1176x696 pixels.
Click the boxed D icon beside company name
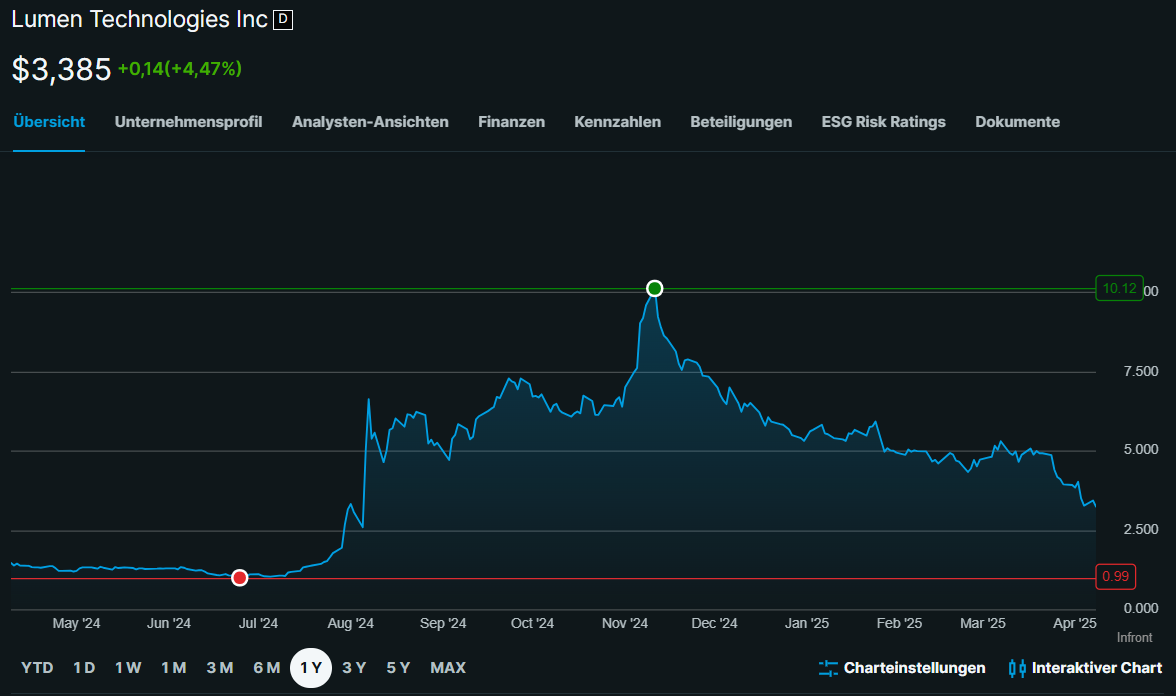pos(283,20)
